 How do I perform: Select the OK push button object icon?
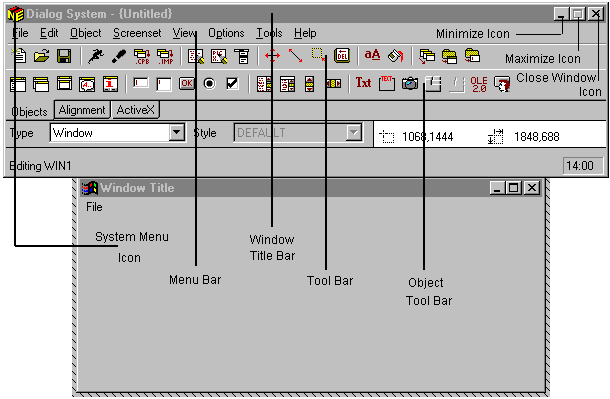pos(187,83)
